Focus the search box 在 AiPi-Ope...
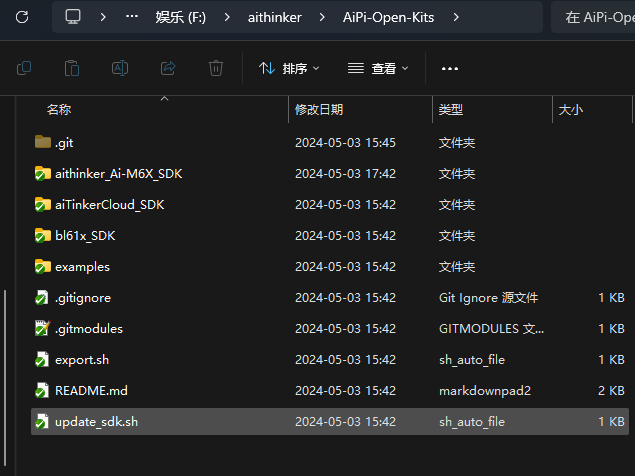Screen dimensions: 635x476 593,17
